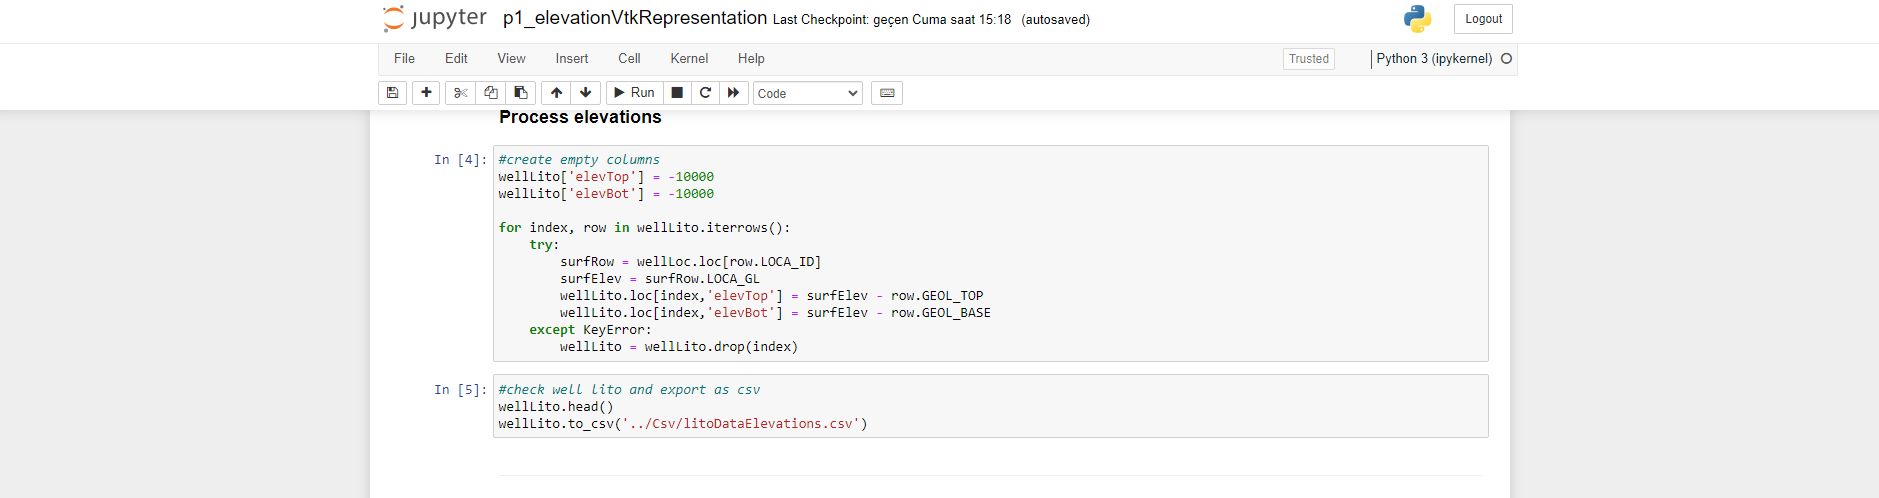Open the Cell menu

(x=629, y=59)
